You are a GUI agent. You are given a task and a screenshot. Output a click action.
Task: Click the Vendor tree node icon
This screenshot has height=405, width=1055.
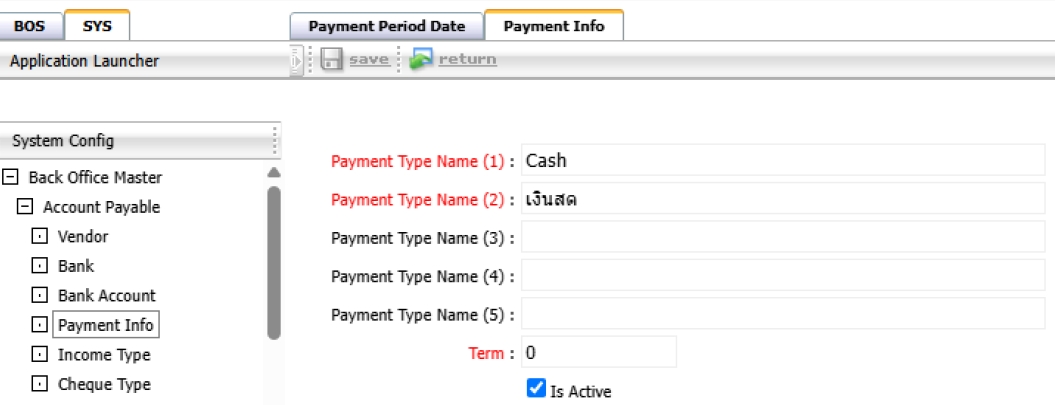(40, 237)
